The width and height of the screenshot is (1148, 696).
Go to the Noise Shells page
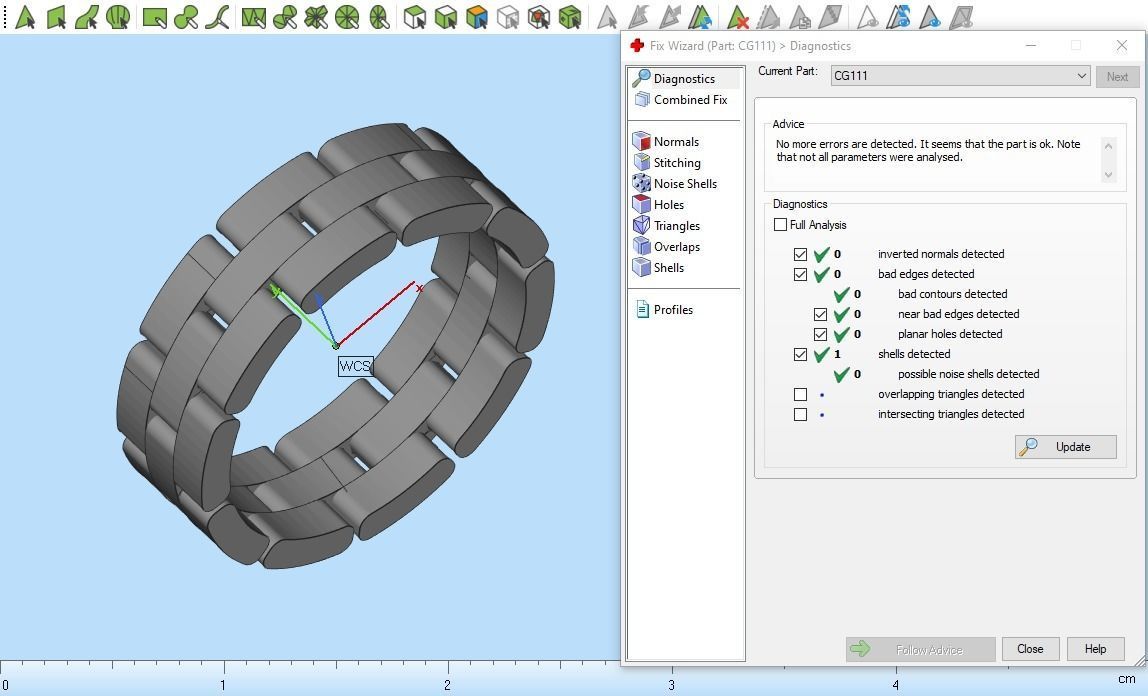(x=675, y=184)
